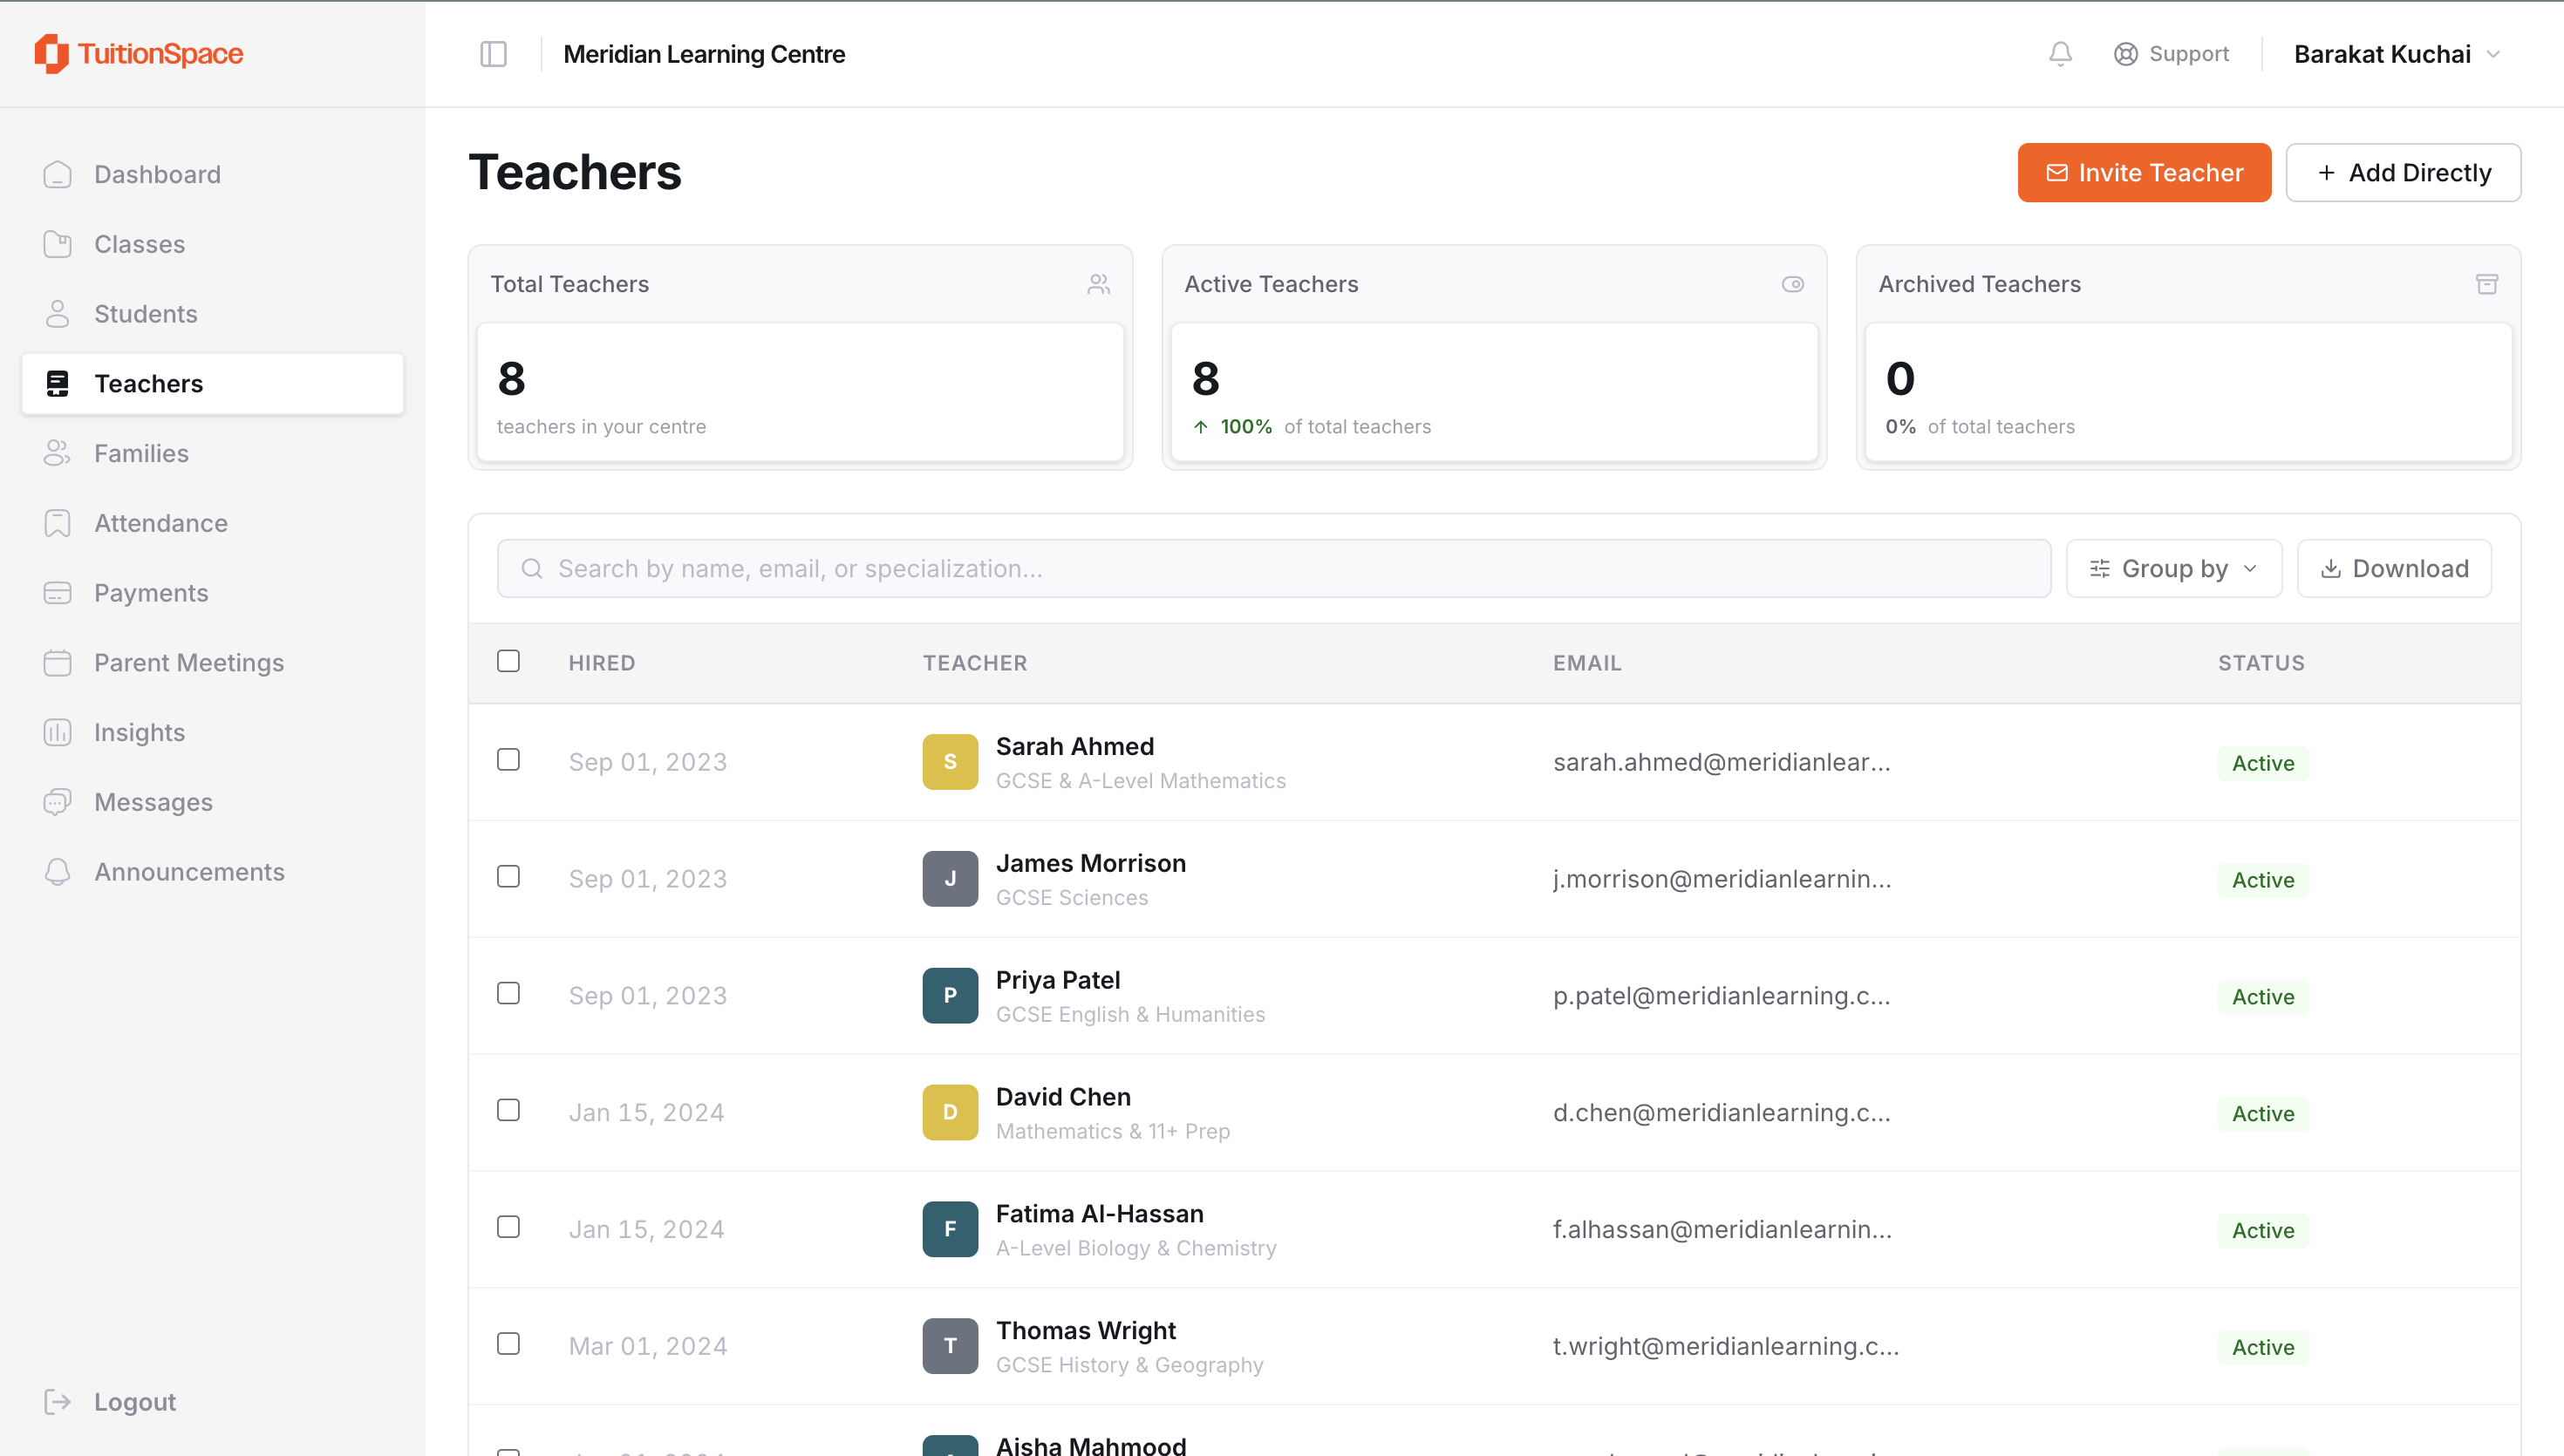
Task: Sort by the STATUS column header
Action: pyautogui.click(x=2261, y=663)
